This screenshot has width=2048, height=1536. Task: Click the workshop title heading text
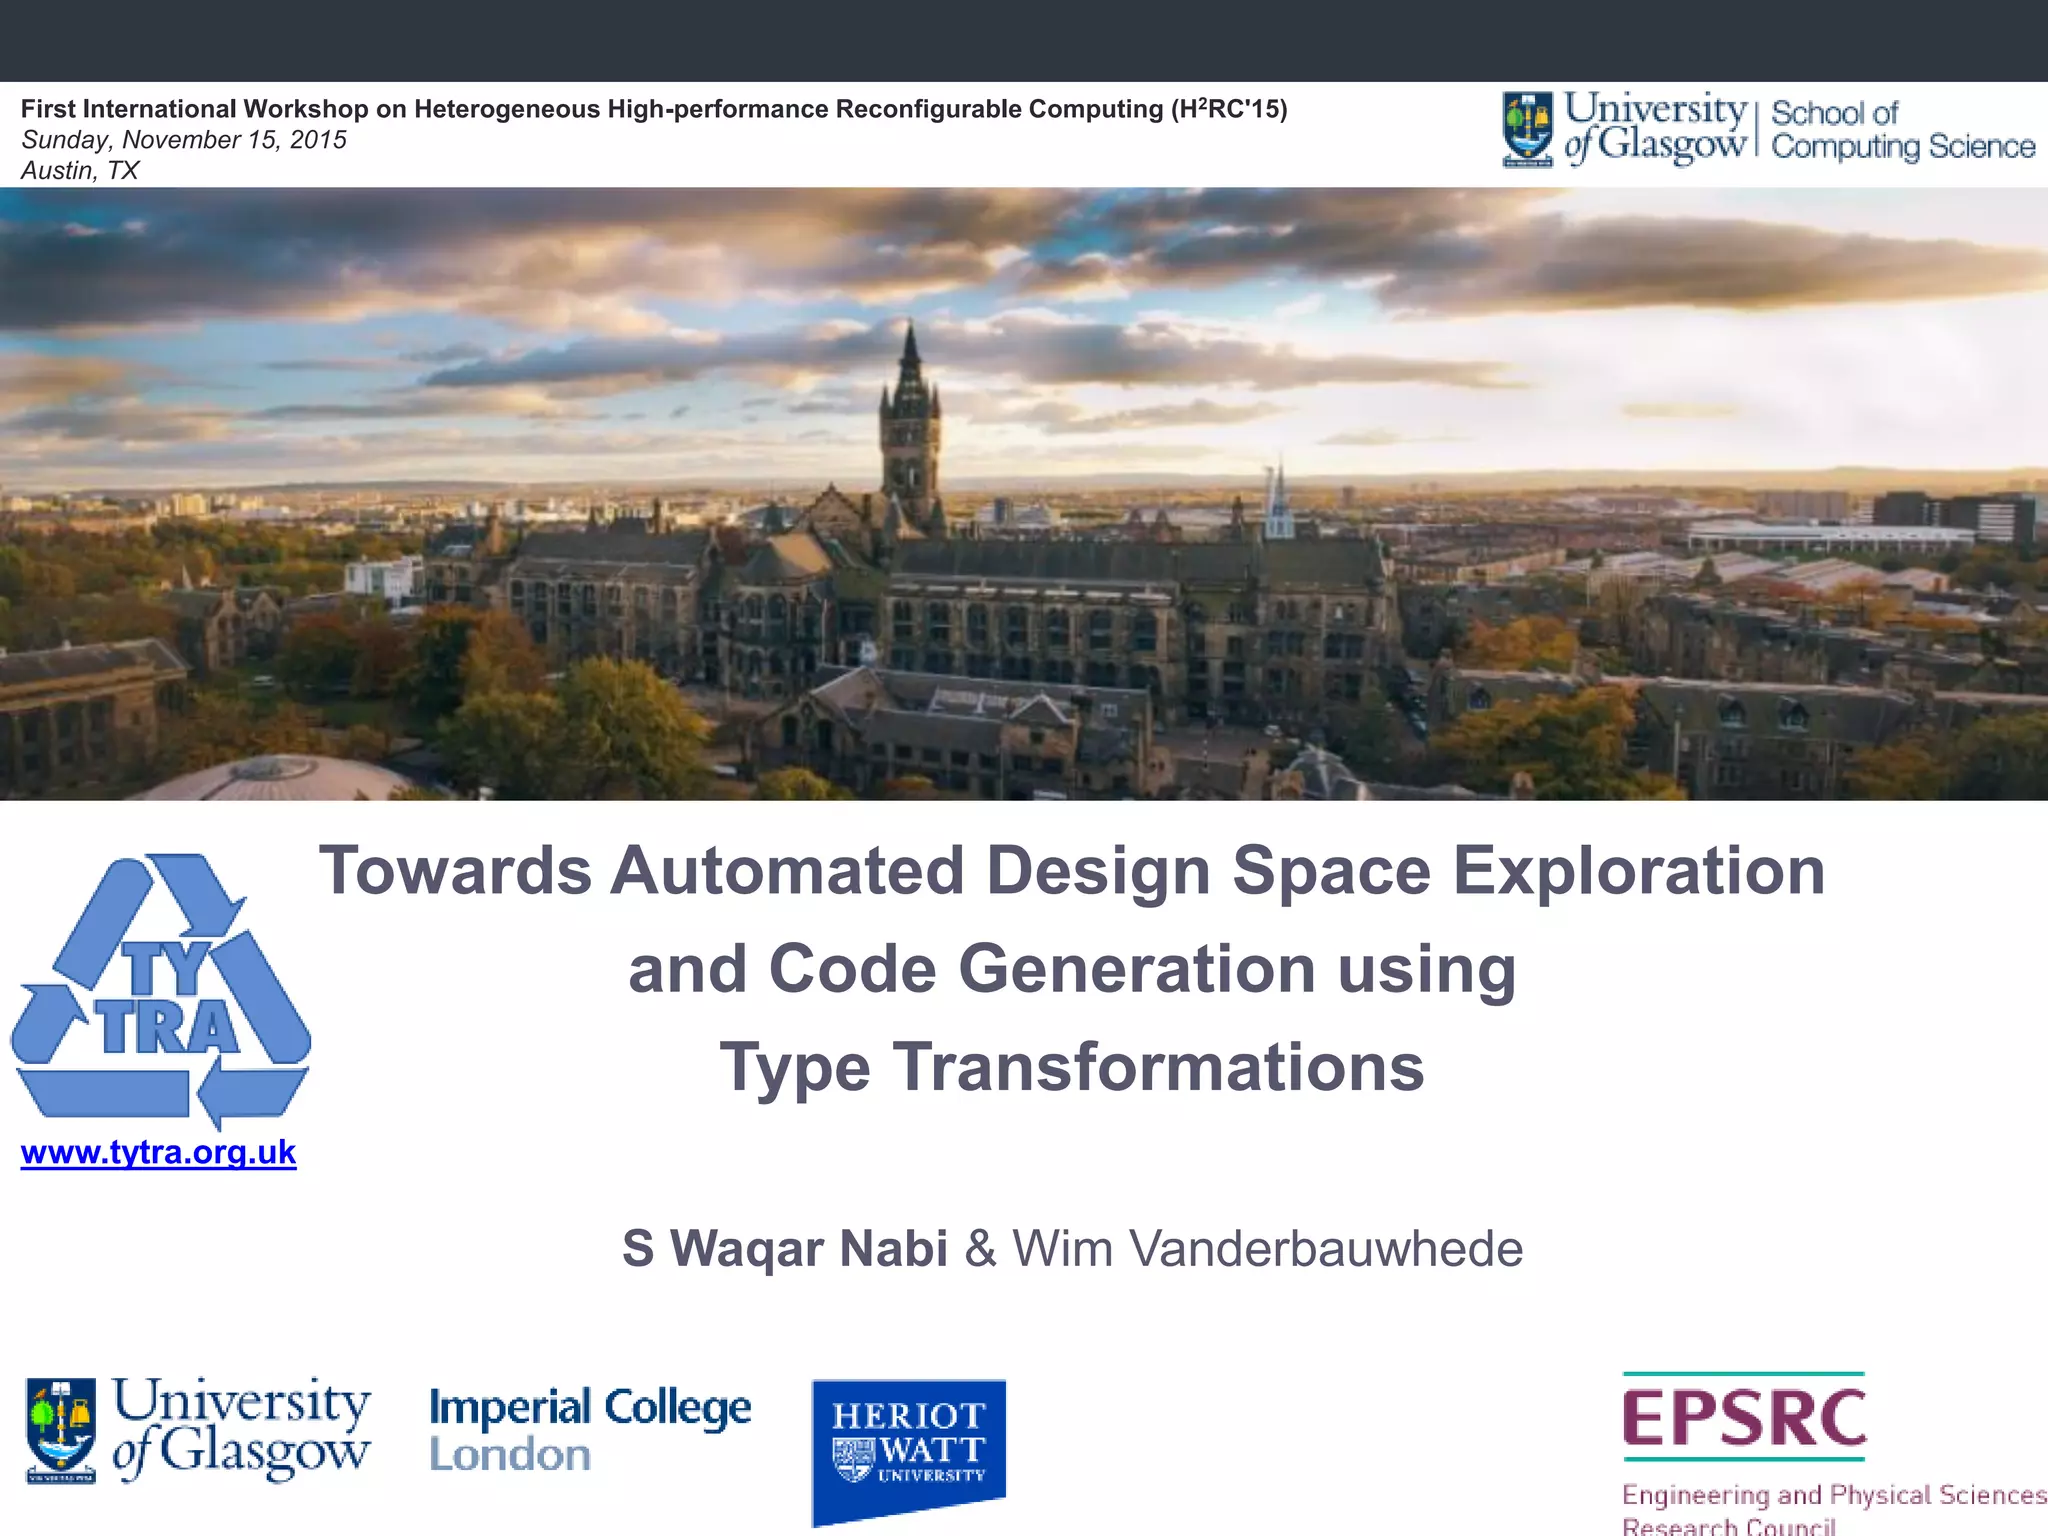(654, 109)
